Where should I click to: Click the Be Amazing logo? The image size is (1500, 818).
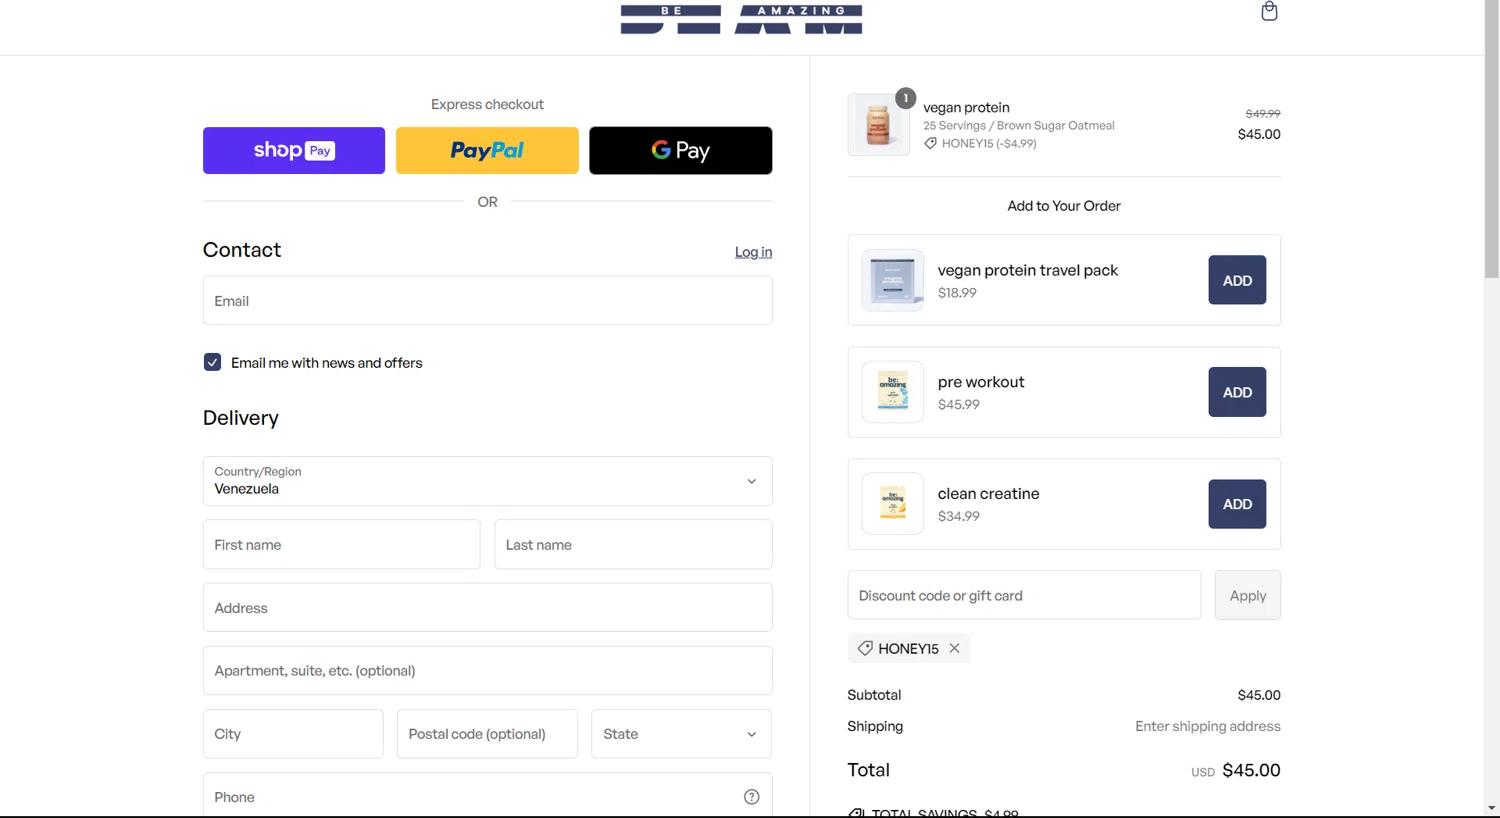(x=741, y=19)
